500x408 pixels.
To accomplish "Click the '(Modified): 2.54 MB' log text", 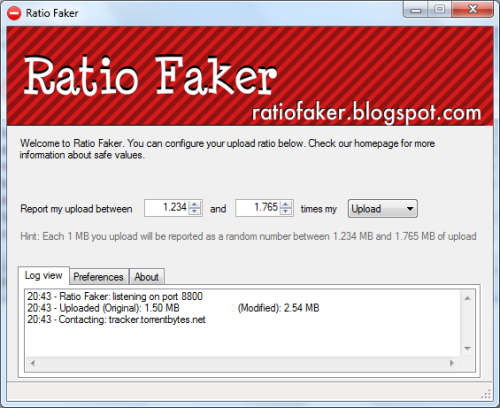I will [278, 308].
